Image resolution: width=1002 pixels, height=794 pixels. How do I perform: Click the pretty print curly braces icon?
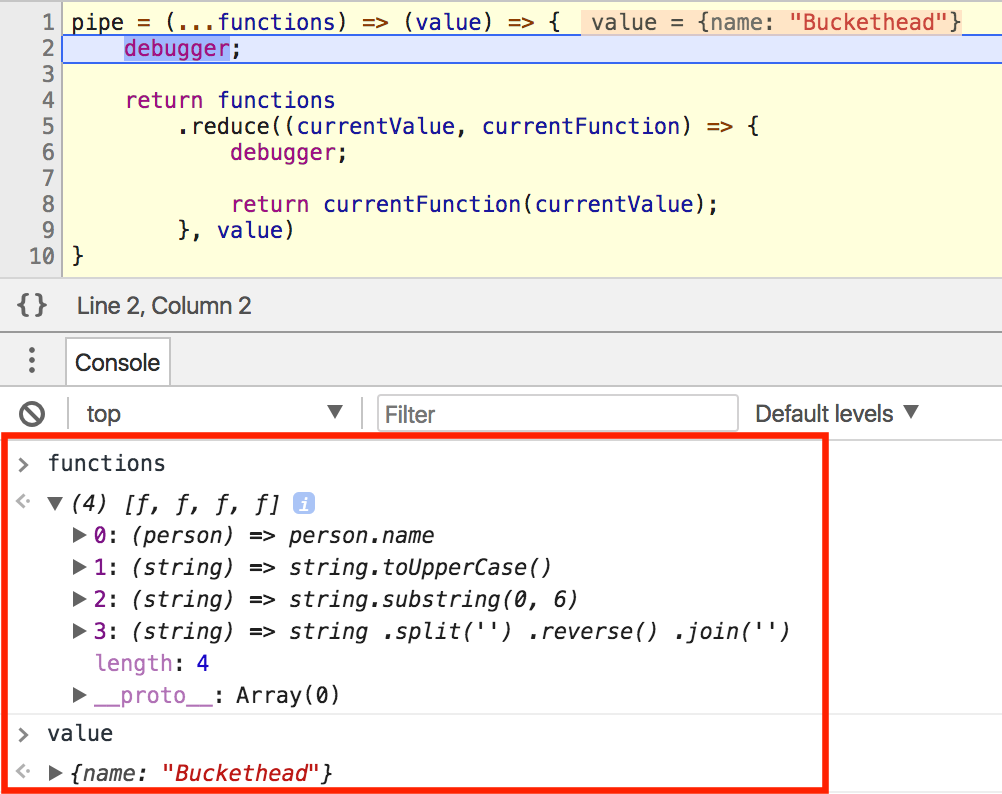click(x=31, y=305)
